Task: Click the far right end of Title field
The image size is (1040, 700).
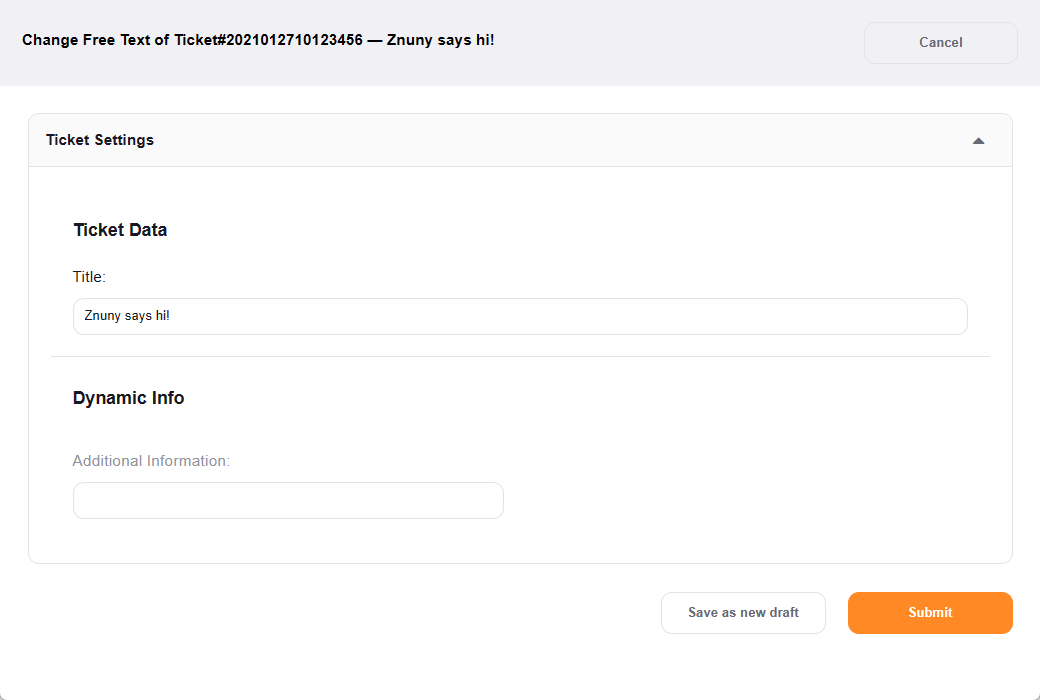Action: 955,316
